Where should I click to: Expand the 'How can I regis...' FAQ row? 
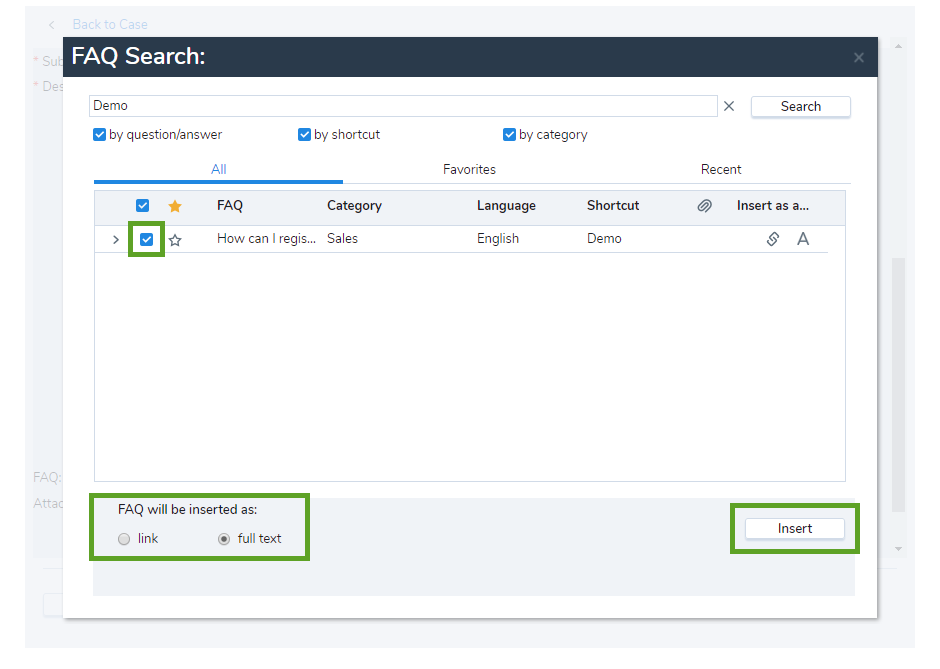click(x=116, y=240)
